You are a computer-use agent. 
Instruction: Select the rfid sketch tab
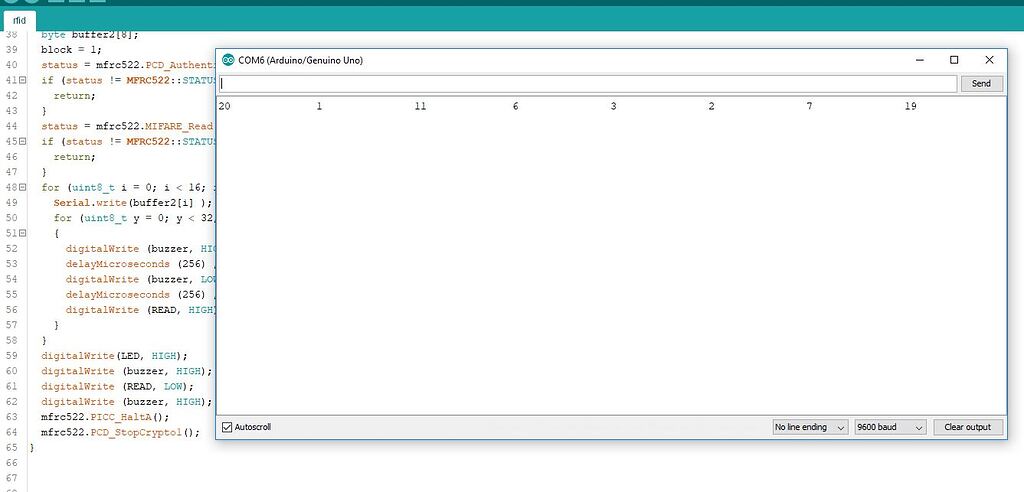click(x=20, y=20)
